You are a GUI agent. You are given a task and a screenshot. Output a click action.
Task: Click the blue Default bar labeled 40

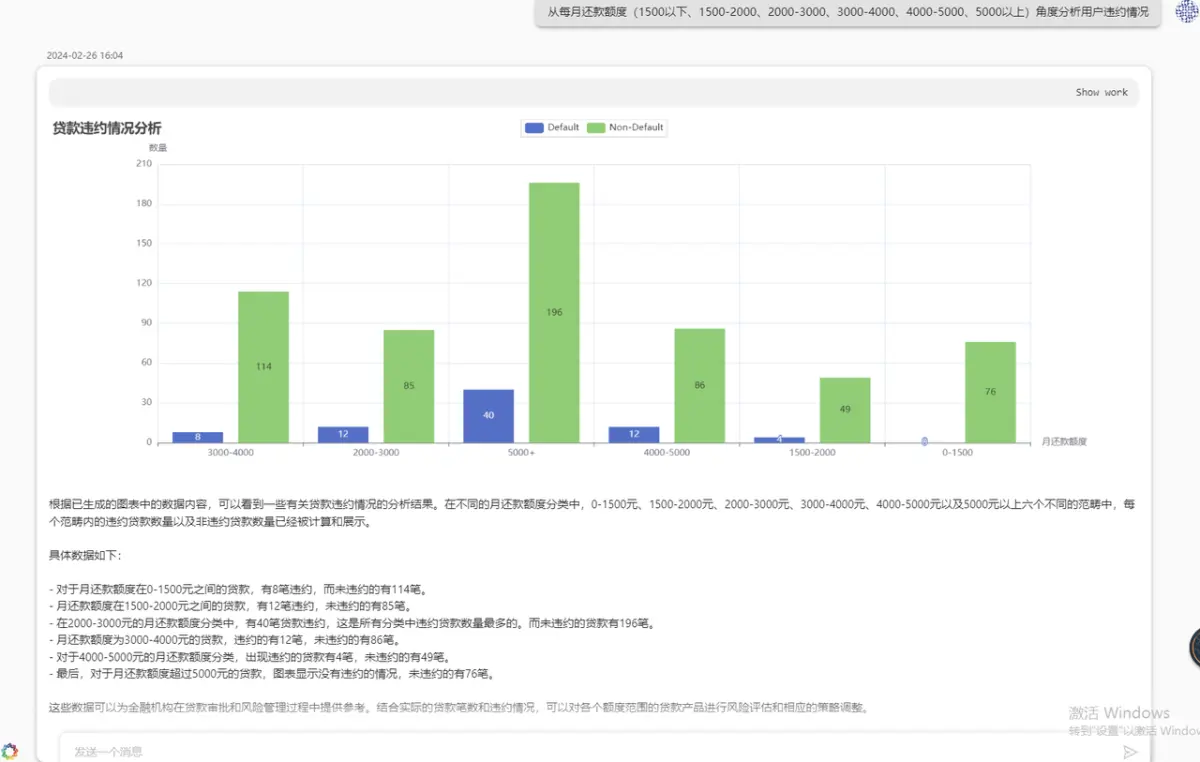488,416
